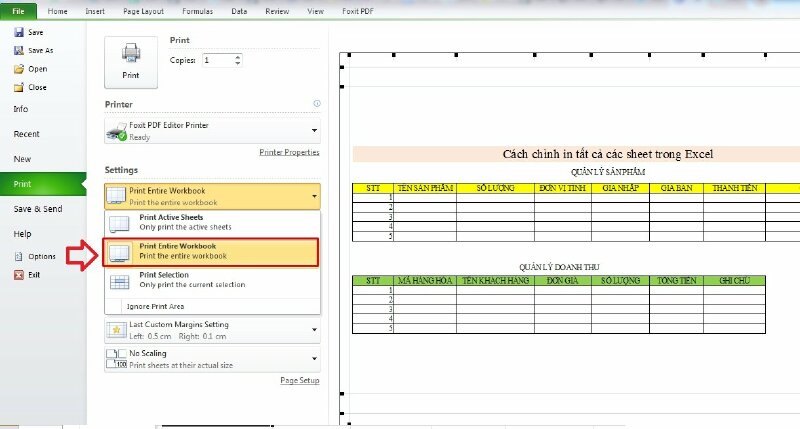This screenshot has width=800, height=429.
Task: Click 'TÊN KHÁCH HÀNG' green header cell
Action: pyautogui.click(x=495, y=281)
